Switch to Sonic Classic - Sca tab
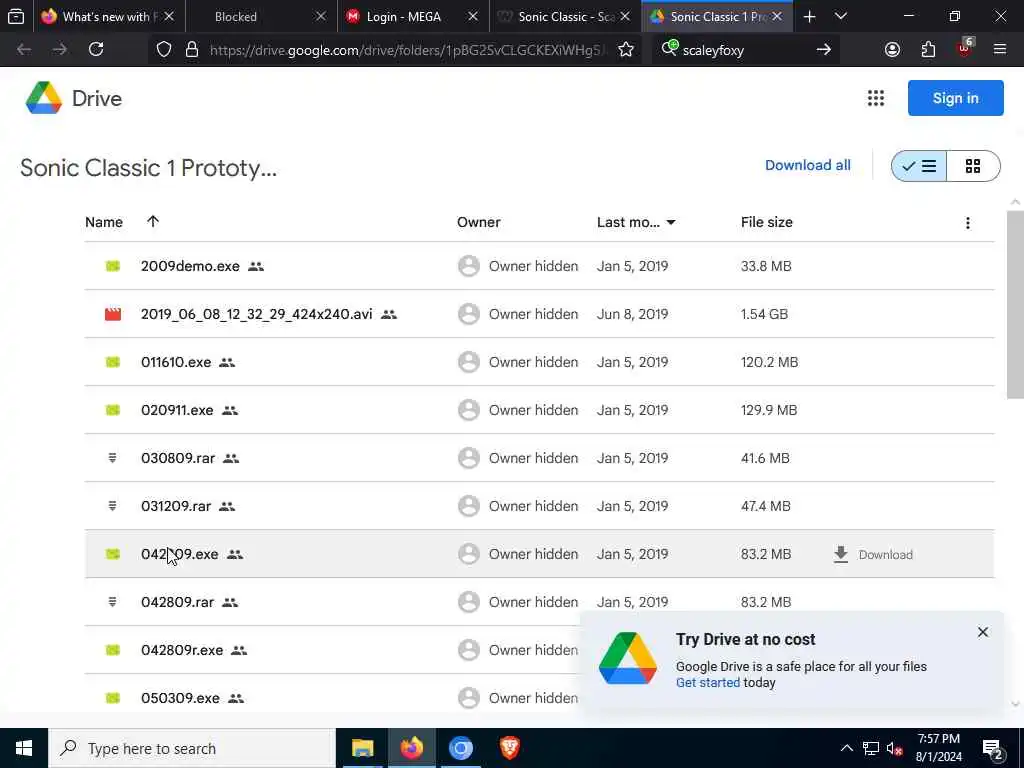Viewport: 1024px width, 768px height. pos(566,16)
